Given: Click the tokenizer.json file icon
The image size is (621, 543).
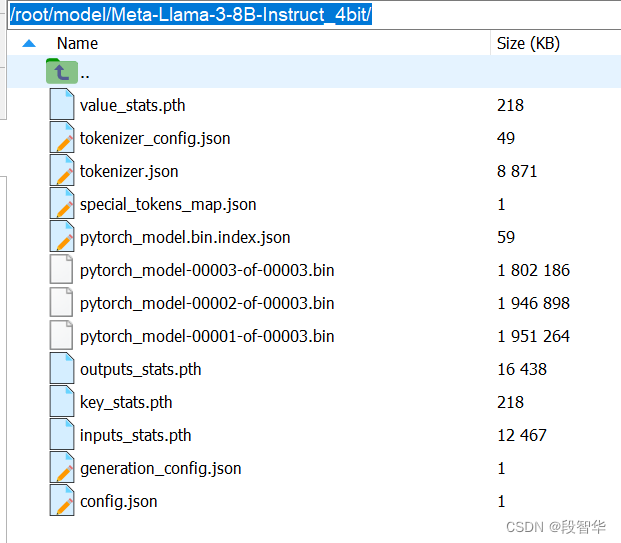Looking at the screenshot, I should 62,171.
